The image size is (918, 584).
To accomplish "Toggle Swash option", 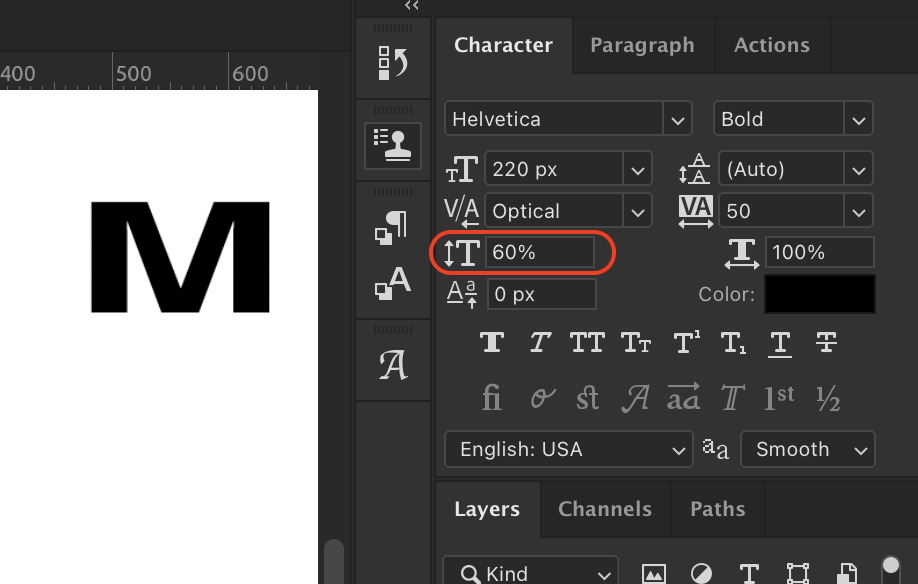I will tap(635, 399).
